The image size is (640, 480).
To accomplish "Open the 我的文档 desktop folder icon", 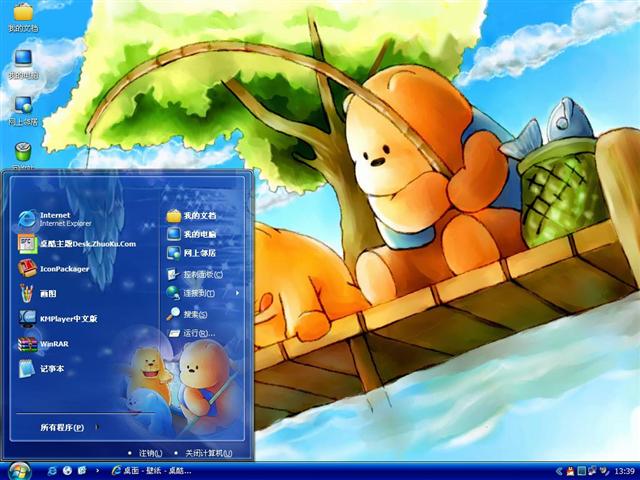I will [23, 17].
